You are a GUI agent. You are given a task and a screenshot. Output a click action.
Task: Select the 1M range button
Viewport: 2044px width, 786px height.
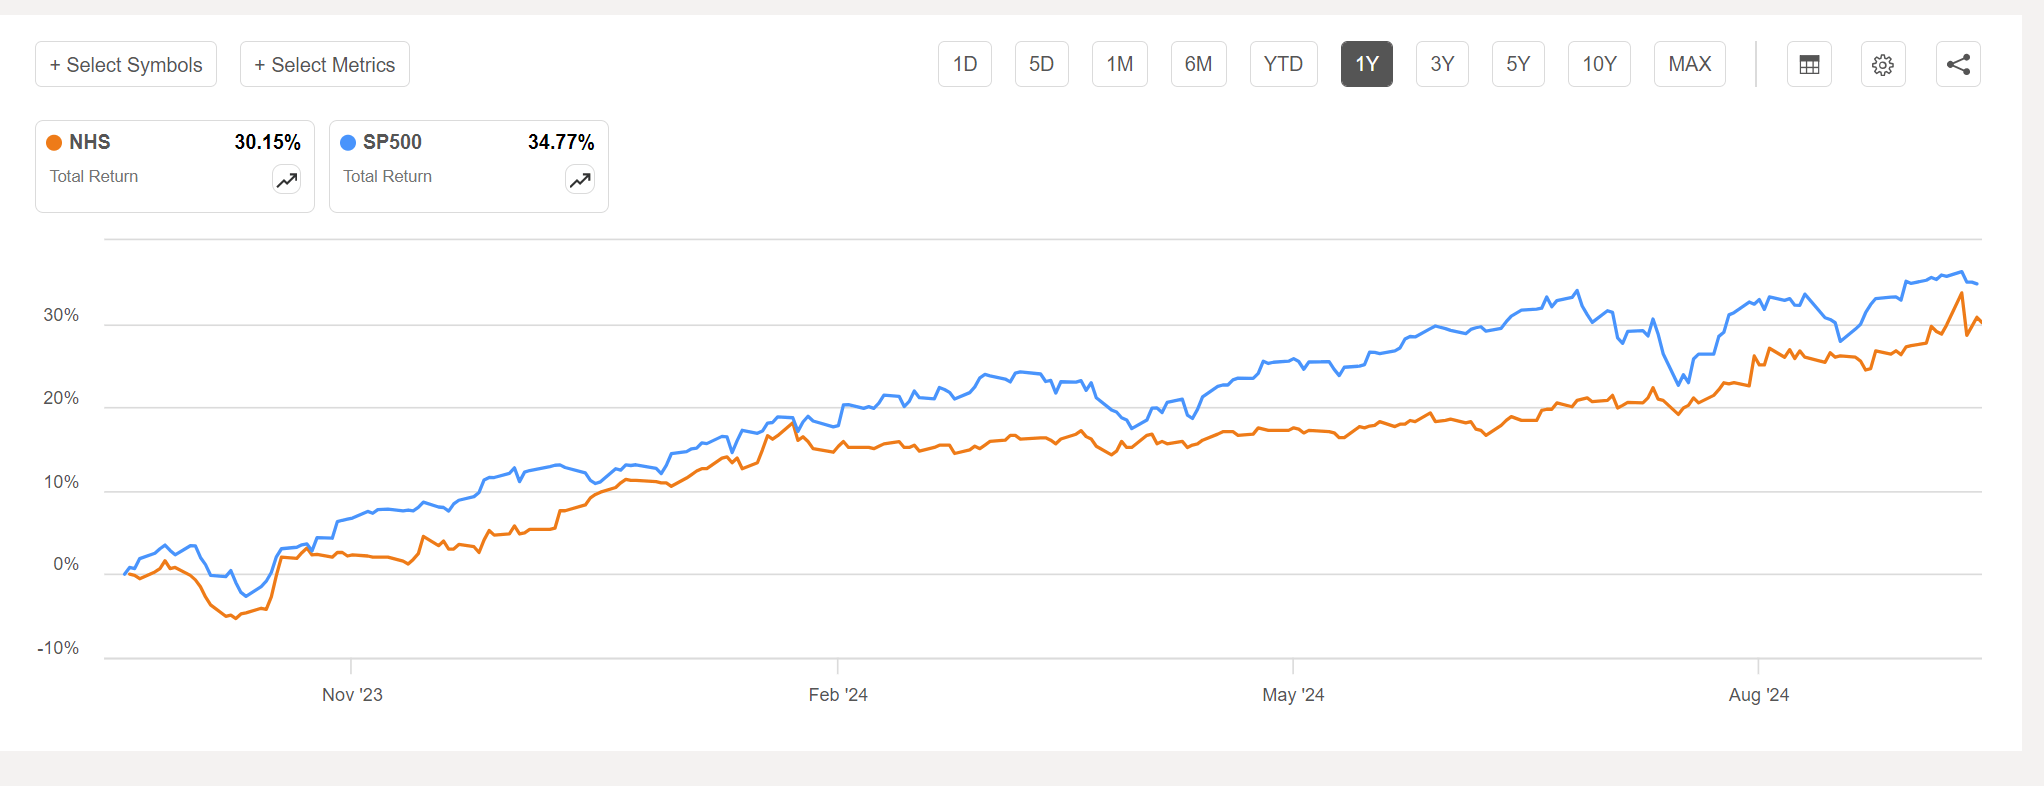pyautogui.click(x=1120, y=65)
